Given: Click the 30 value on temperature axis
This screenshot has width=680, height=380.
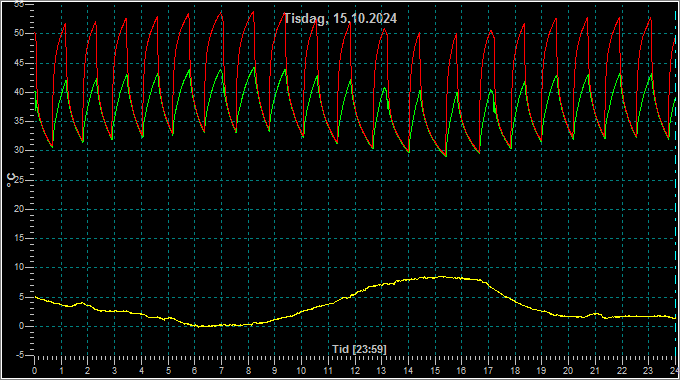Looking at the screenshot, I should click(x=19, y=151).
